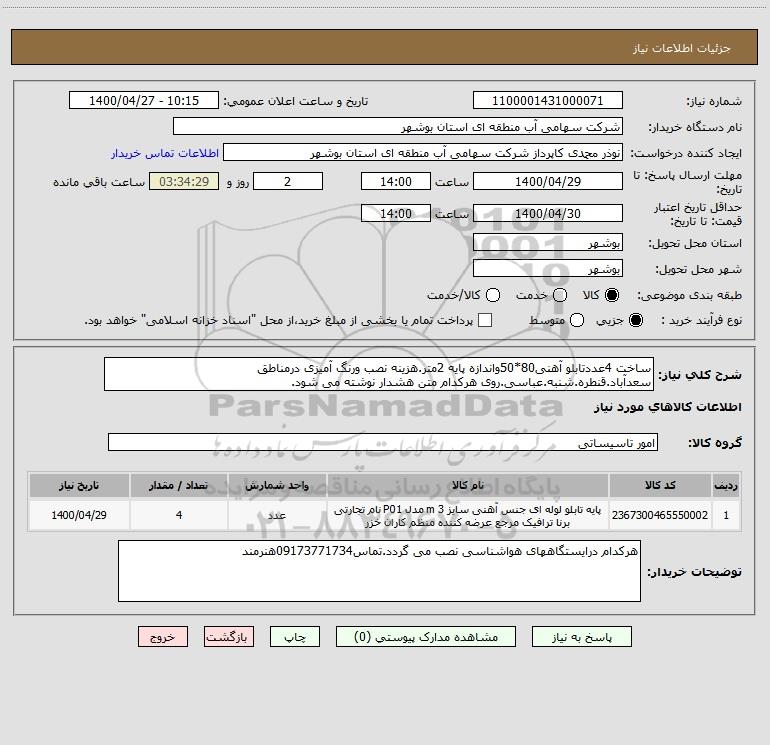Viewport: 770px width, 745px height.
Task: Click the نام دستگاه خریدار field
Action: pos(398,127)
